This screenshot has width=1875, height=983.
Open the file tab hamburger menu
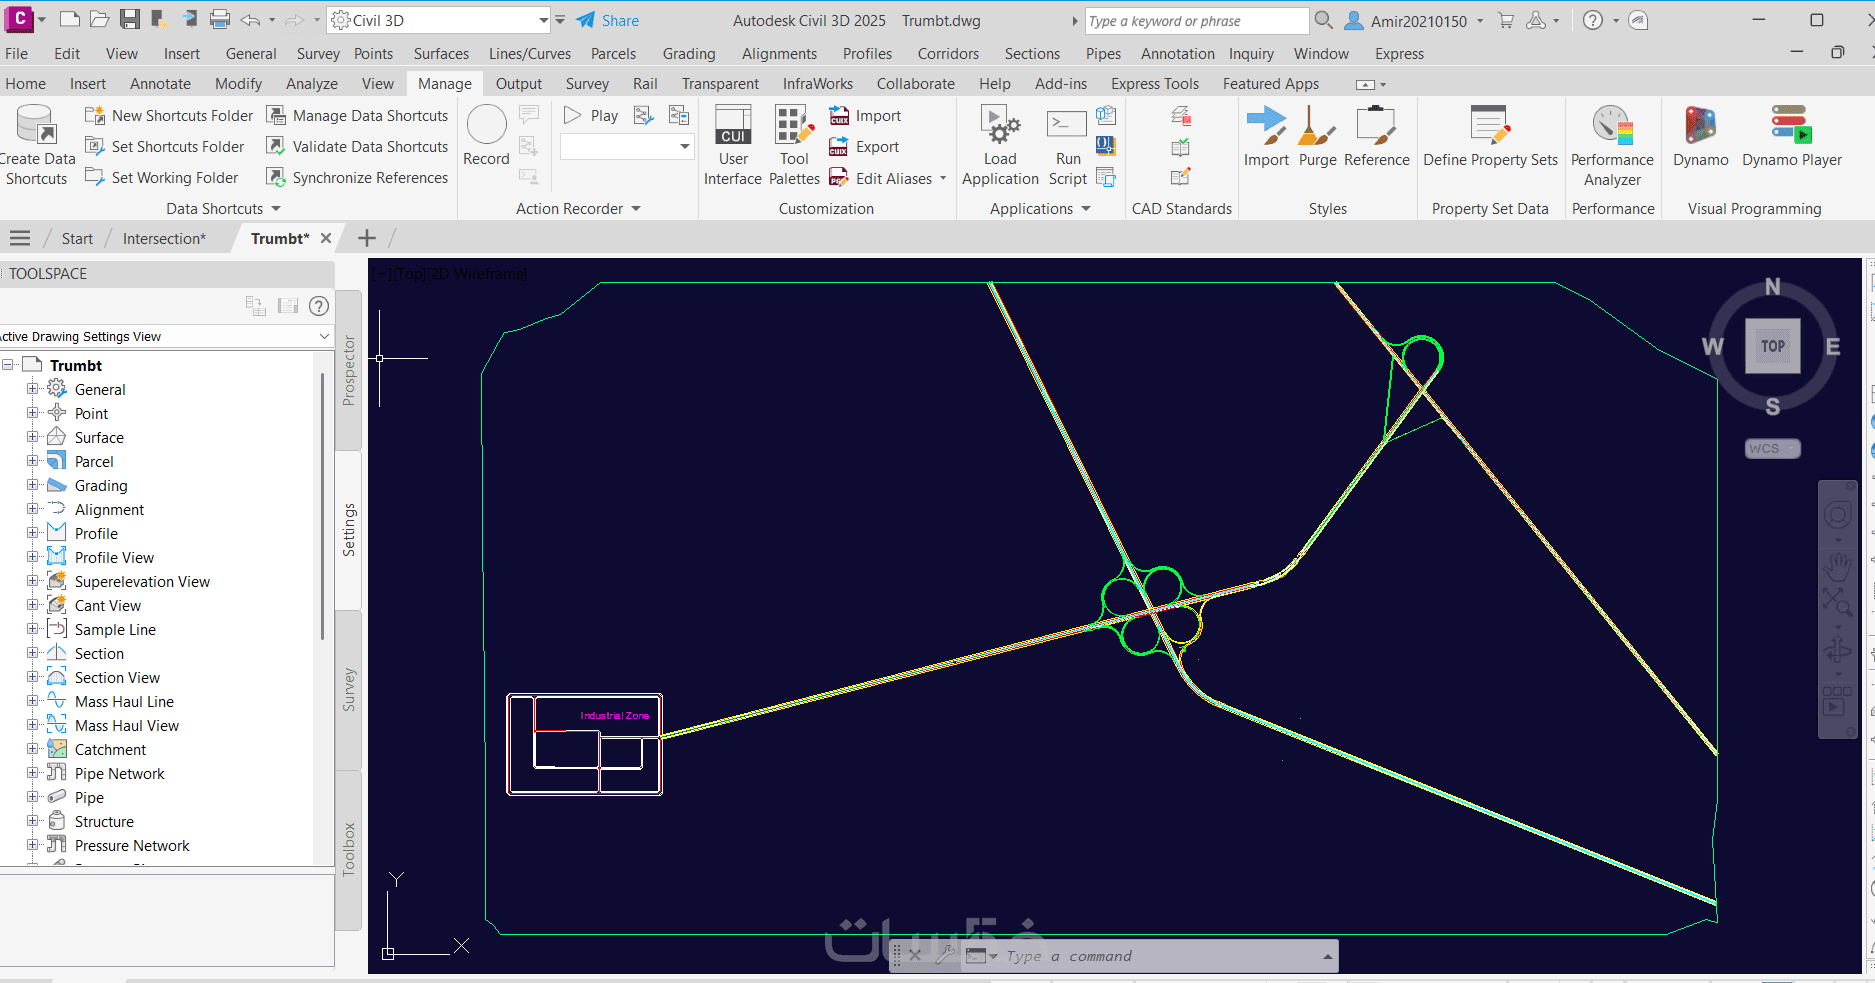pos(20,238)
